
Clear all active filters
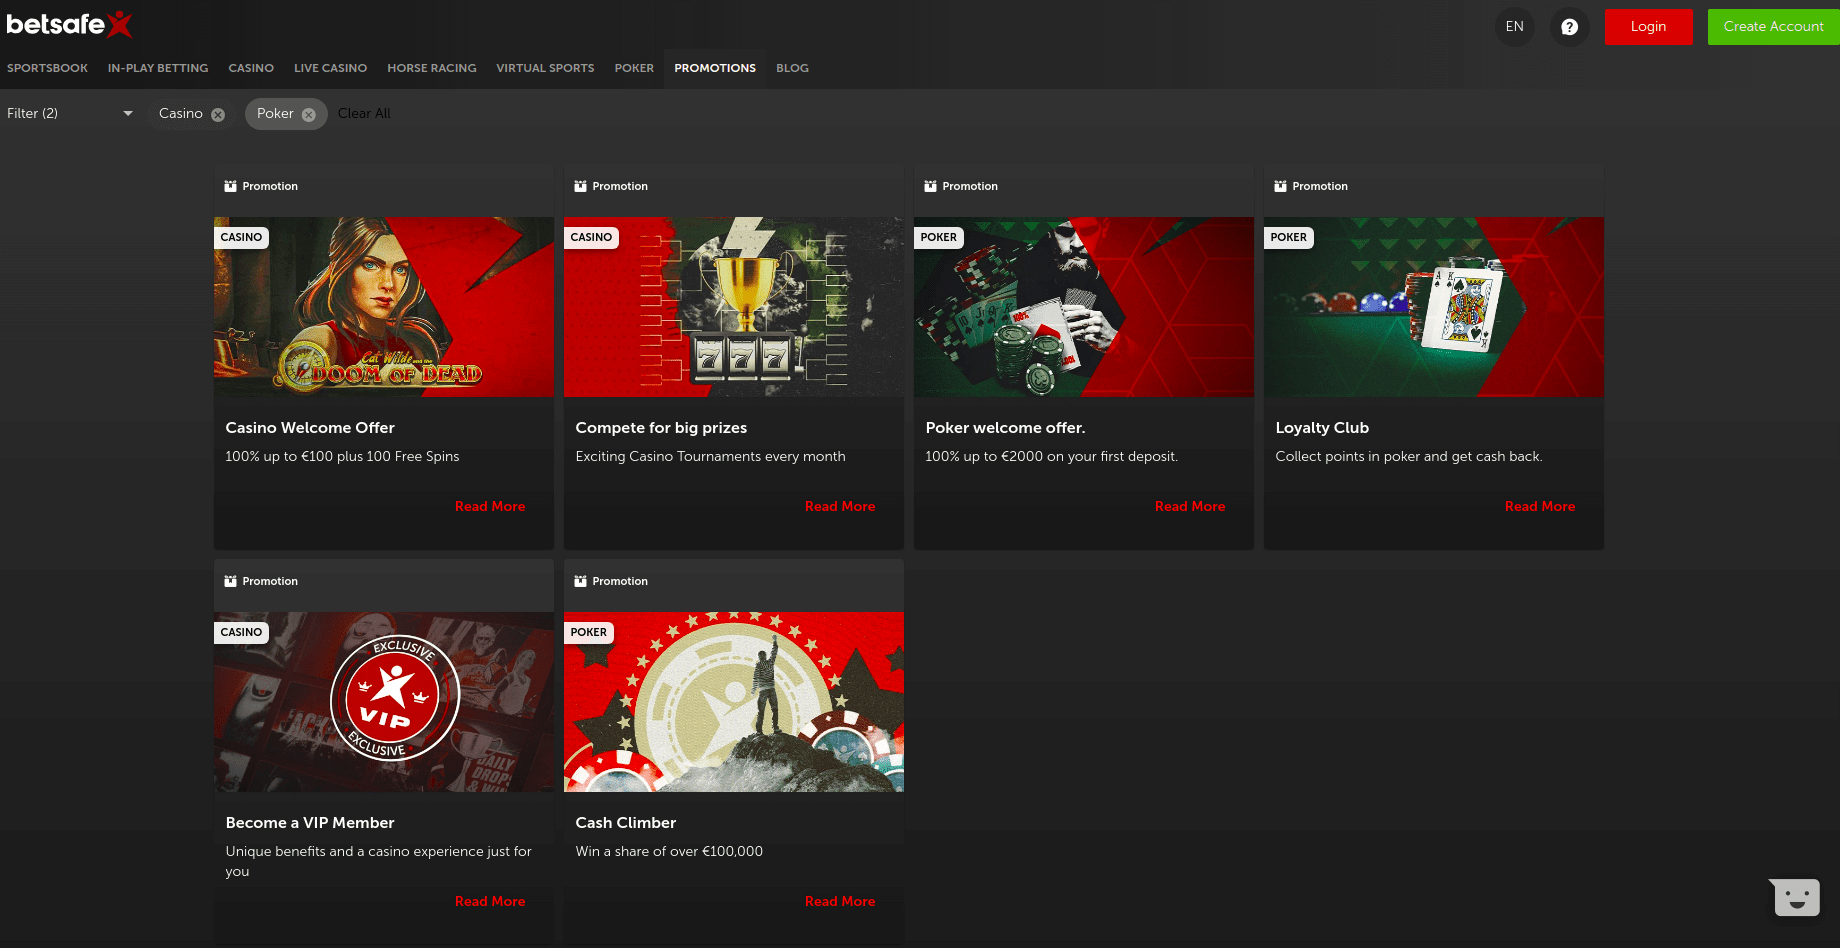click(364, 114)
